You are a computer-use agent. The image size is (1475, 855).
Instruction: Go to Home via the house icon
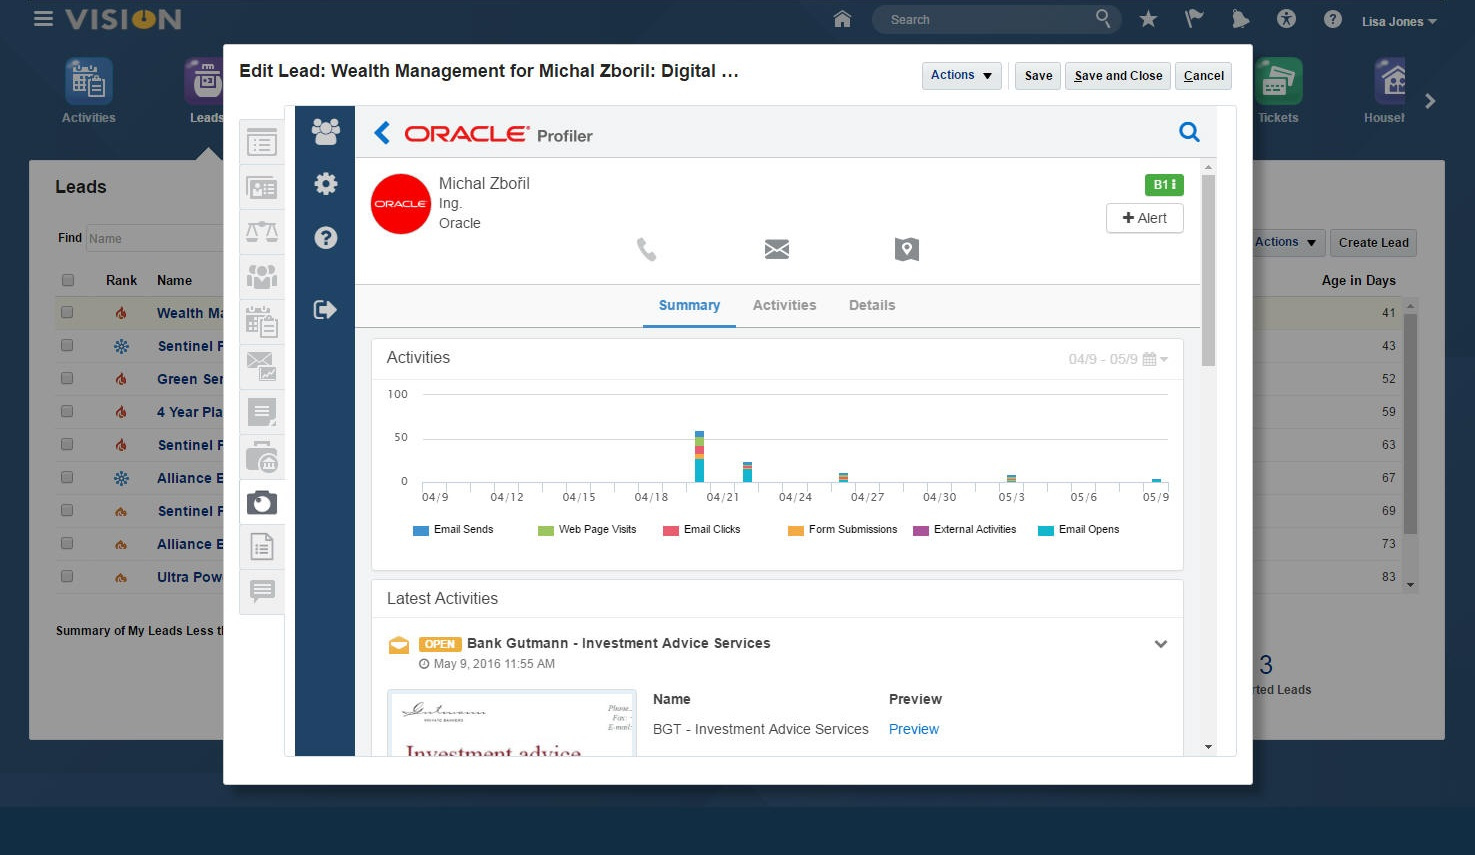click(842, 19)
